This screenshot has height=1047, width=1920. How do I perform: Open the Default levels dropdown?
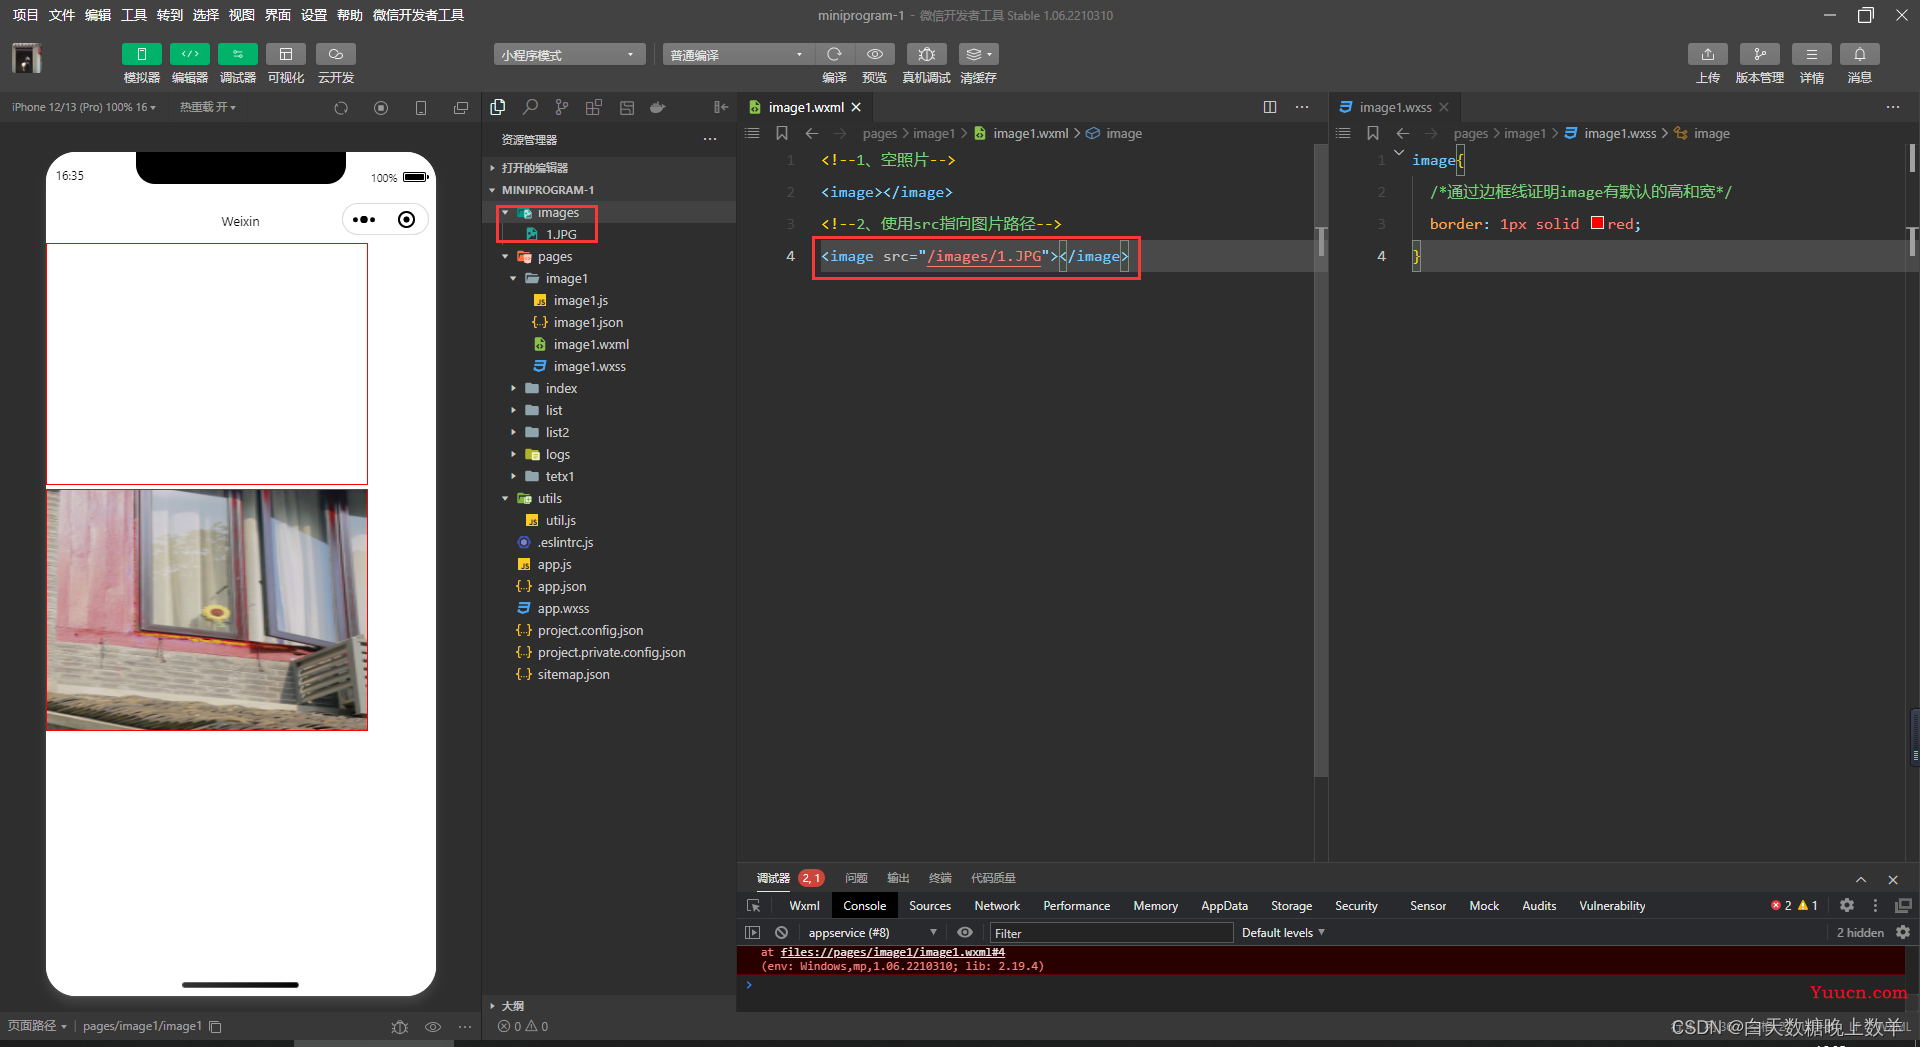coord(1283,933)
